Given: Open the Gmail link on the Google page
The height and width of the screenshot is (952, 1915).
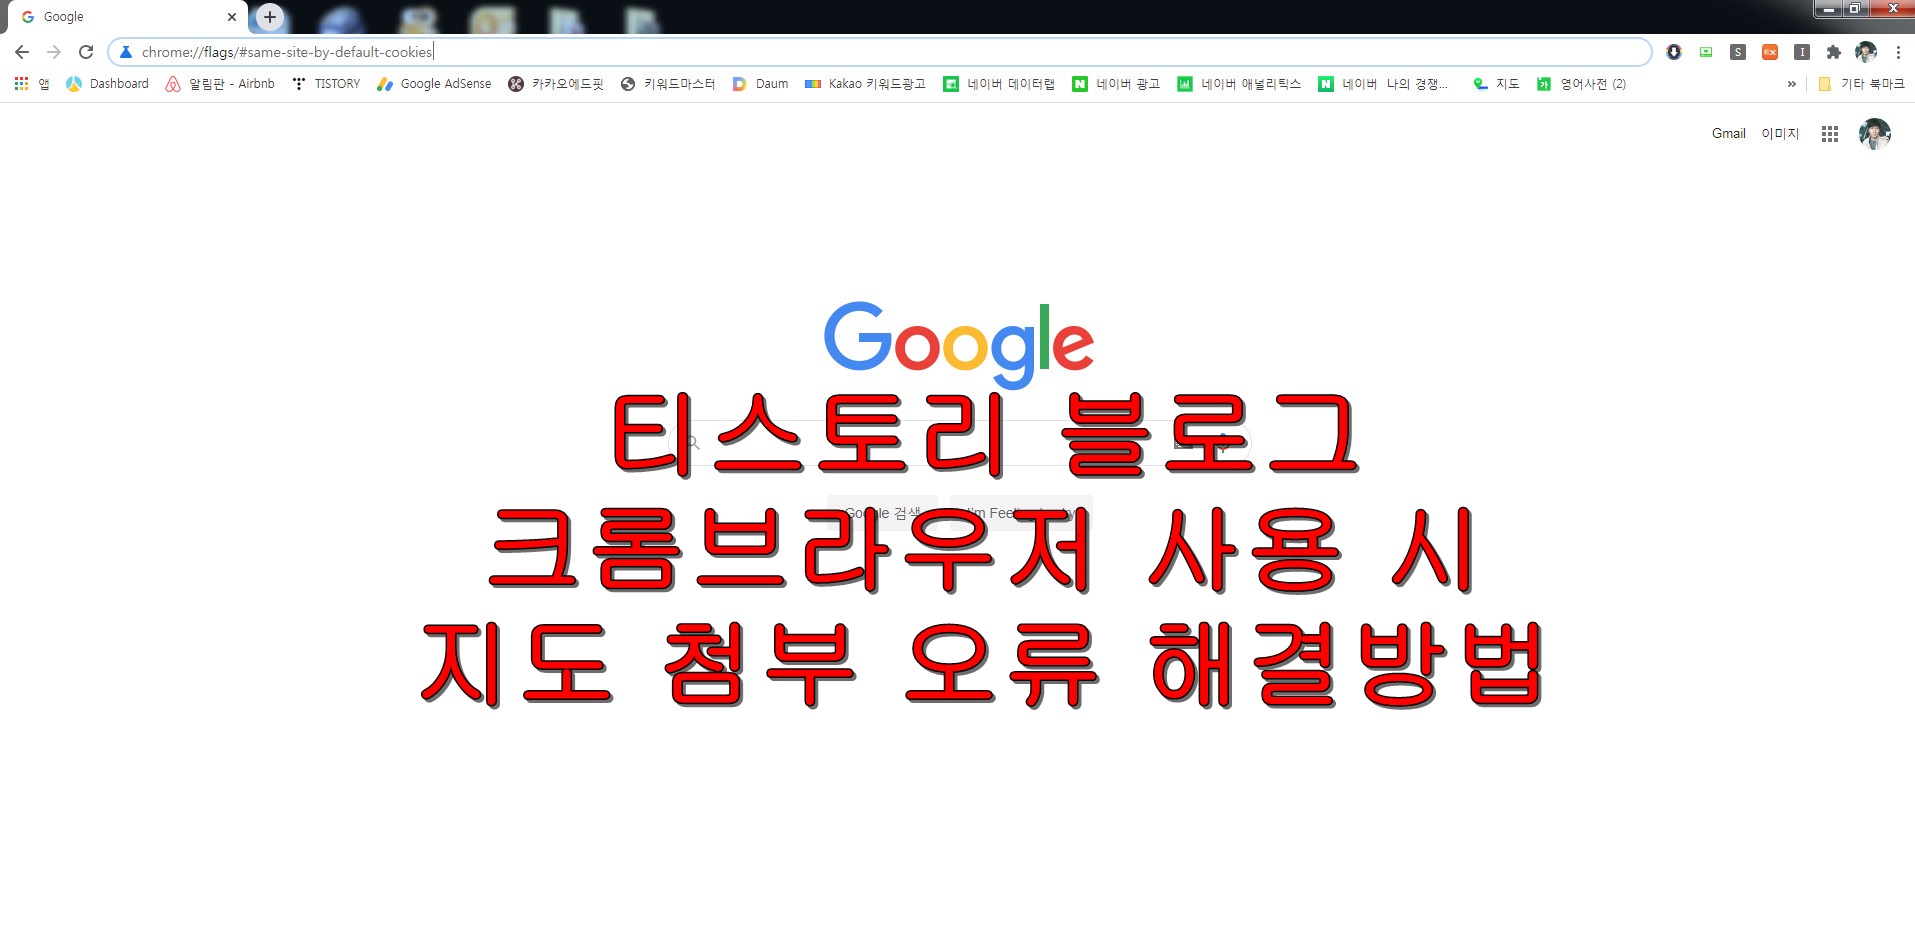Looking at the screenshot, I should coord(1728,134).
